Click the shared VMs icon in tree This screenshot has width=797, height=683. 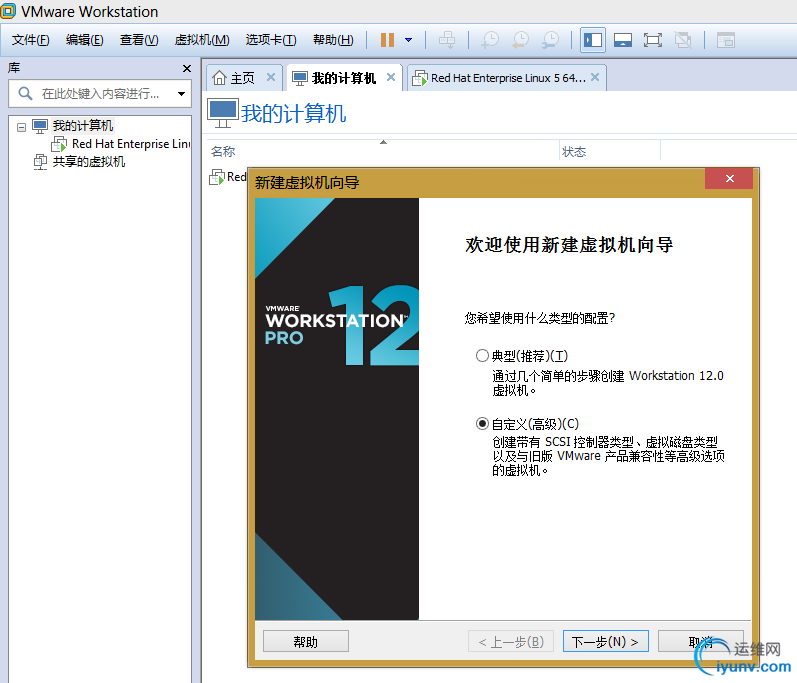point(40,162)
